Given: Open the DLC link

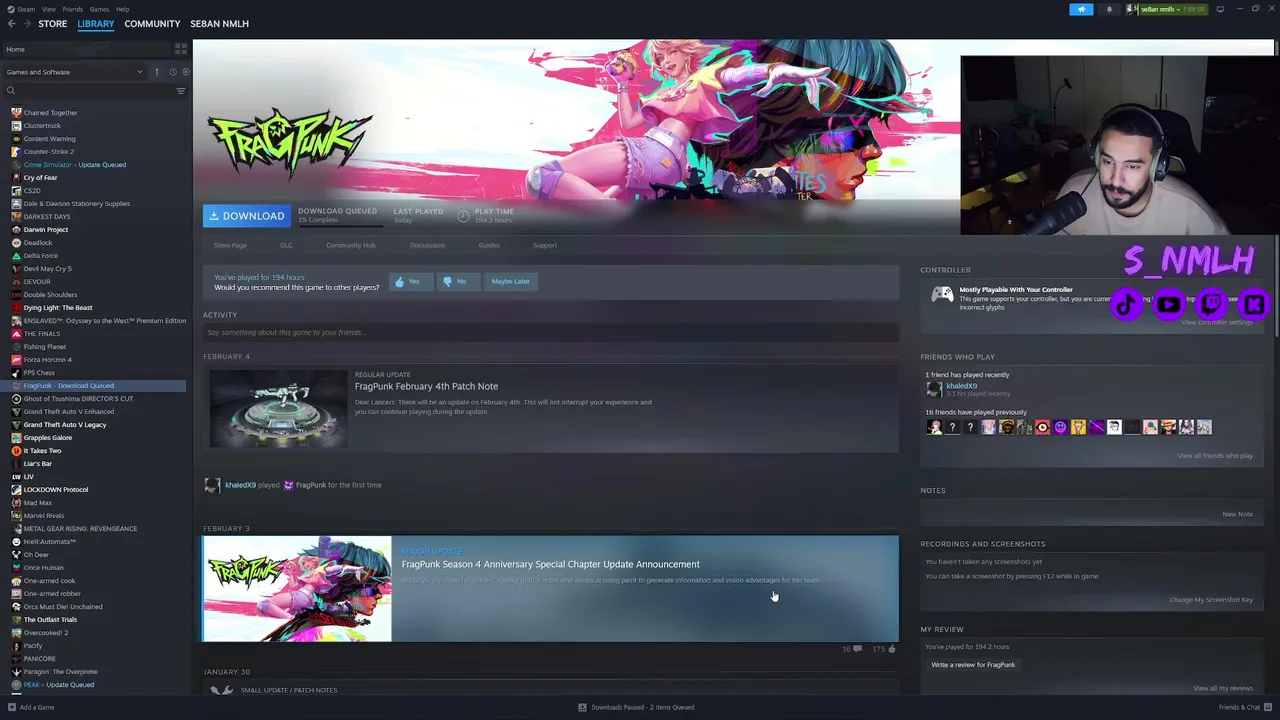Looking at the screenshot, I should [x=286, y=245].
